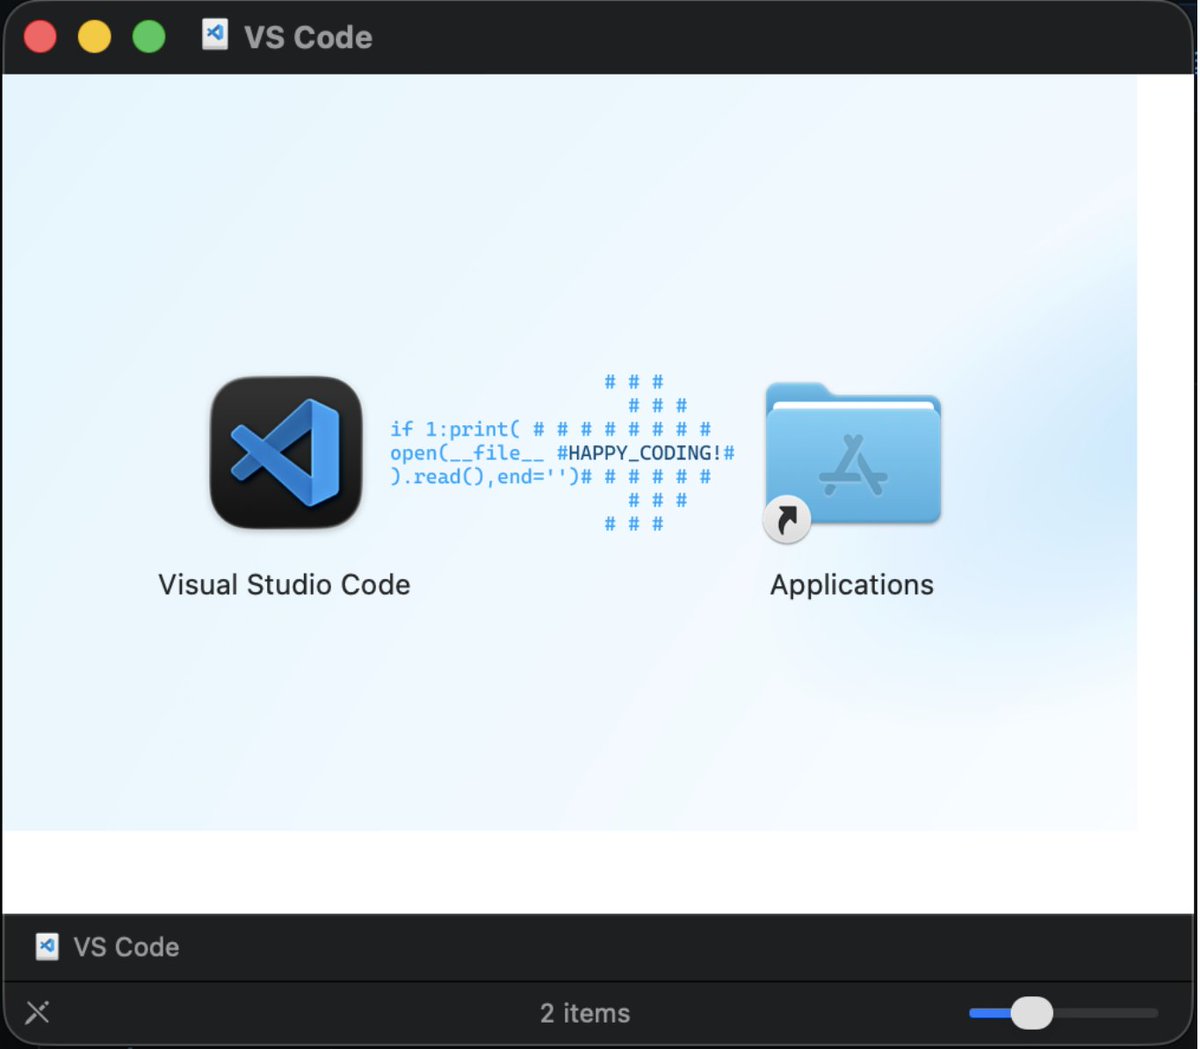1200x1049 pixels.
Task: Adjust the icon size slider
Action: (1063, 1013)
